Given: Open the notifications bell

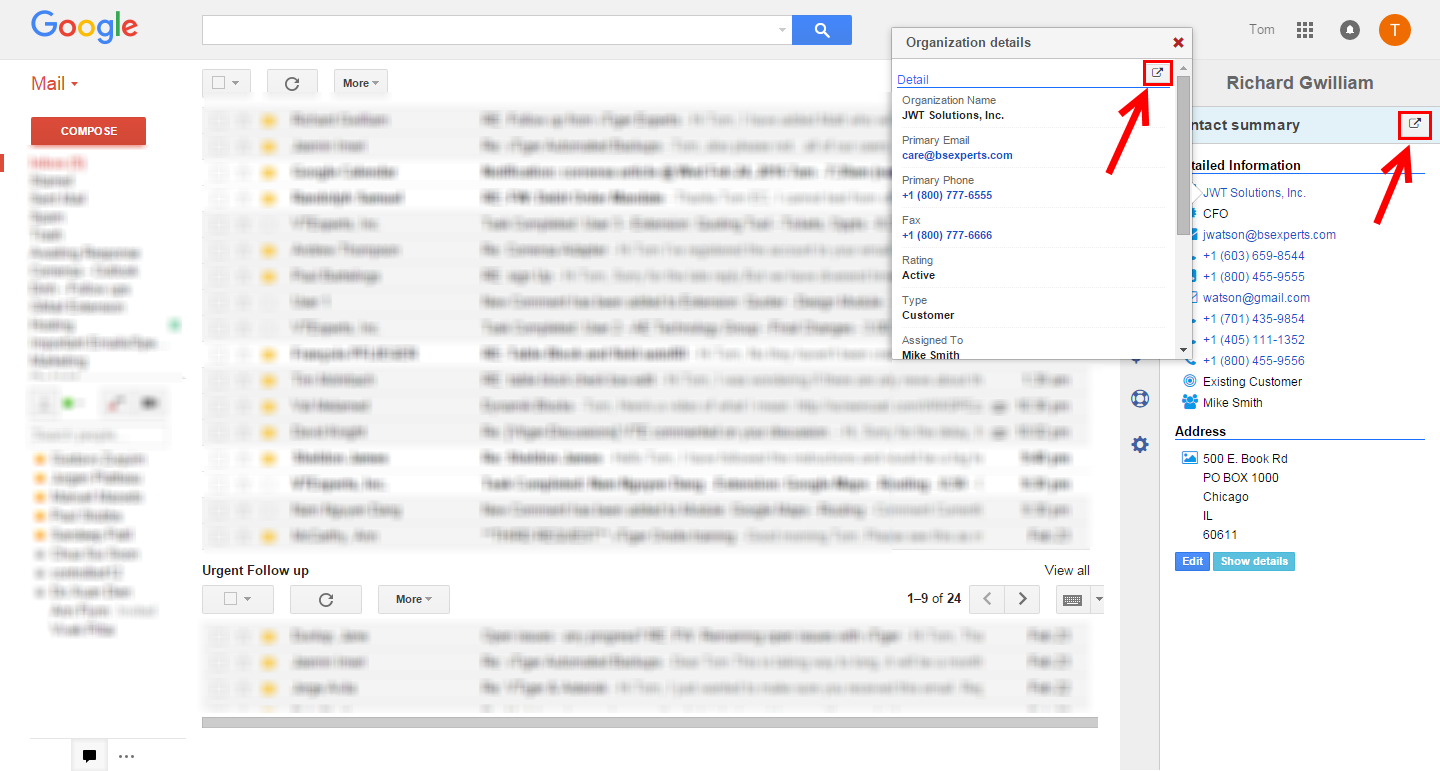Looking at the screenshot, I should point(1350,30).
